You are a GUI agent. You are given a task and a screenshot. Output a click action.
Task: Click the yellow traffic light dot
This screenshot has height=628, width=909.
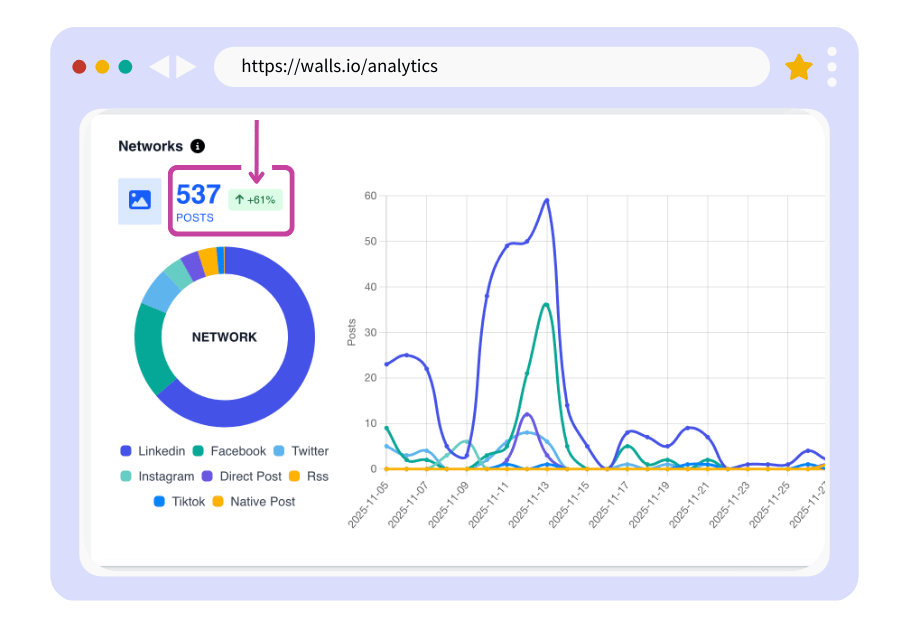[101, 66]
